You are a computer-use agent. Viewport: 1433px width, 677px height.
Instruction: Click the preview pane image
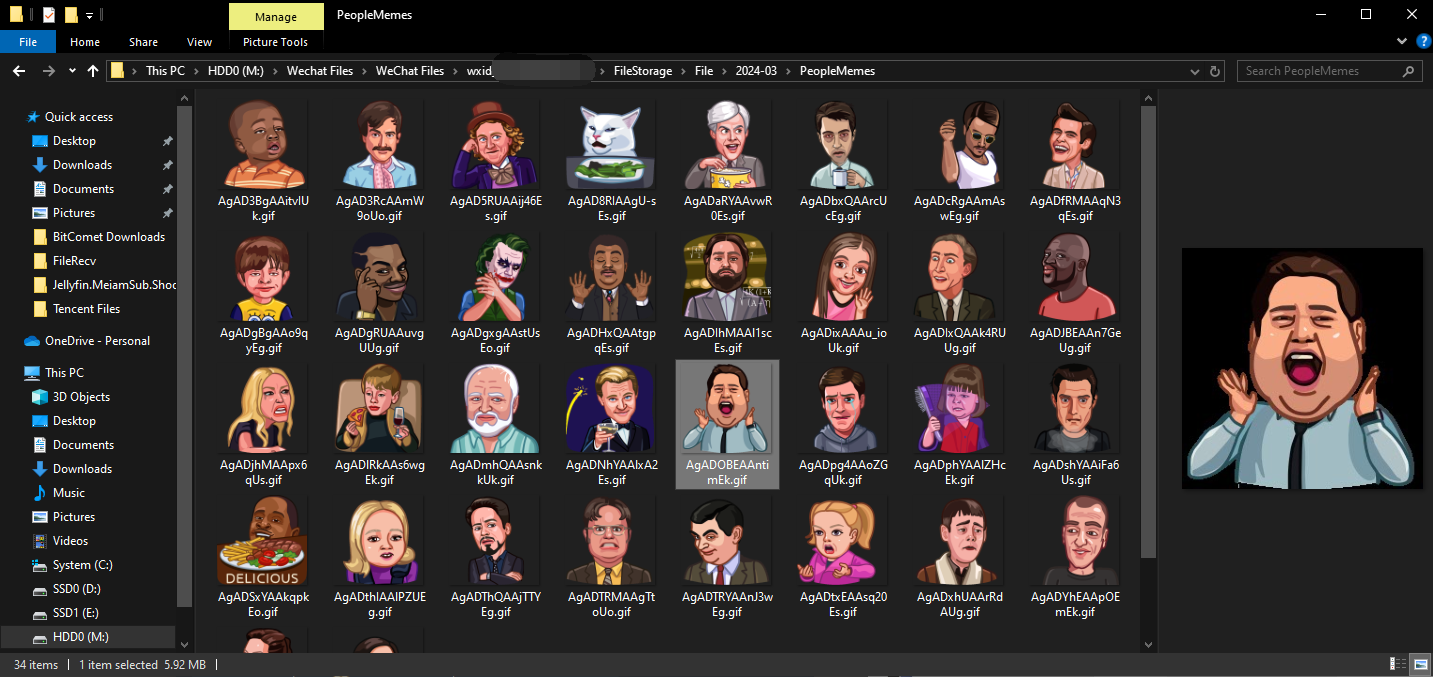tap(1302, 369)
